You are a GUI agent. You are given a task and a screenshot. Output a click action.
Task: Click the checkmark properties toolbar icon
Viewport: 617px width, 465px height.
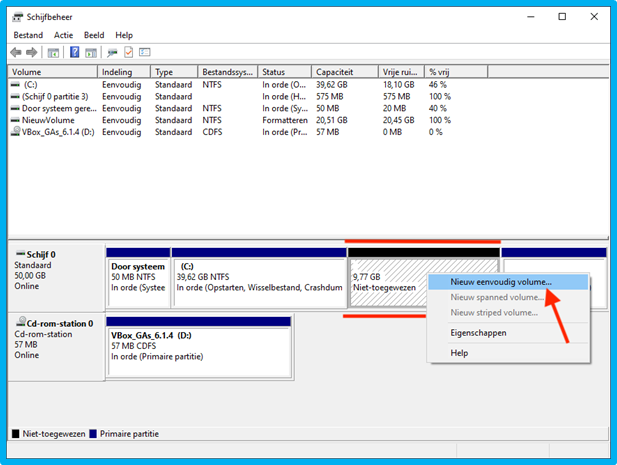[x=129, y=52]
